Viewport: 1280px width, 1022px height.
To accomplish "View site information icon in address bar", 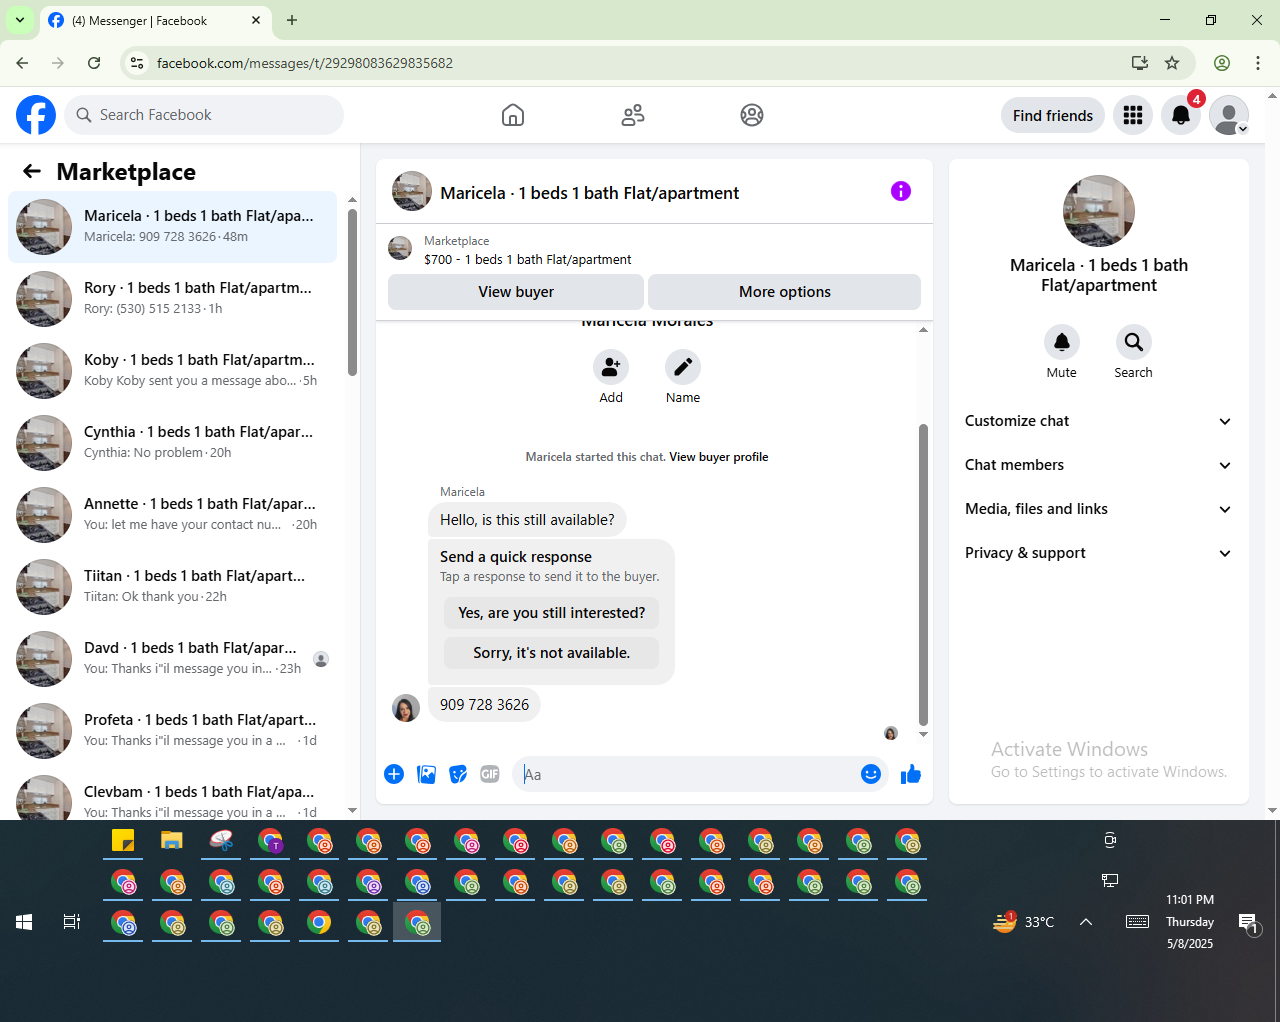I will pos(138,63).
